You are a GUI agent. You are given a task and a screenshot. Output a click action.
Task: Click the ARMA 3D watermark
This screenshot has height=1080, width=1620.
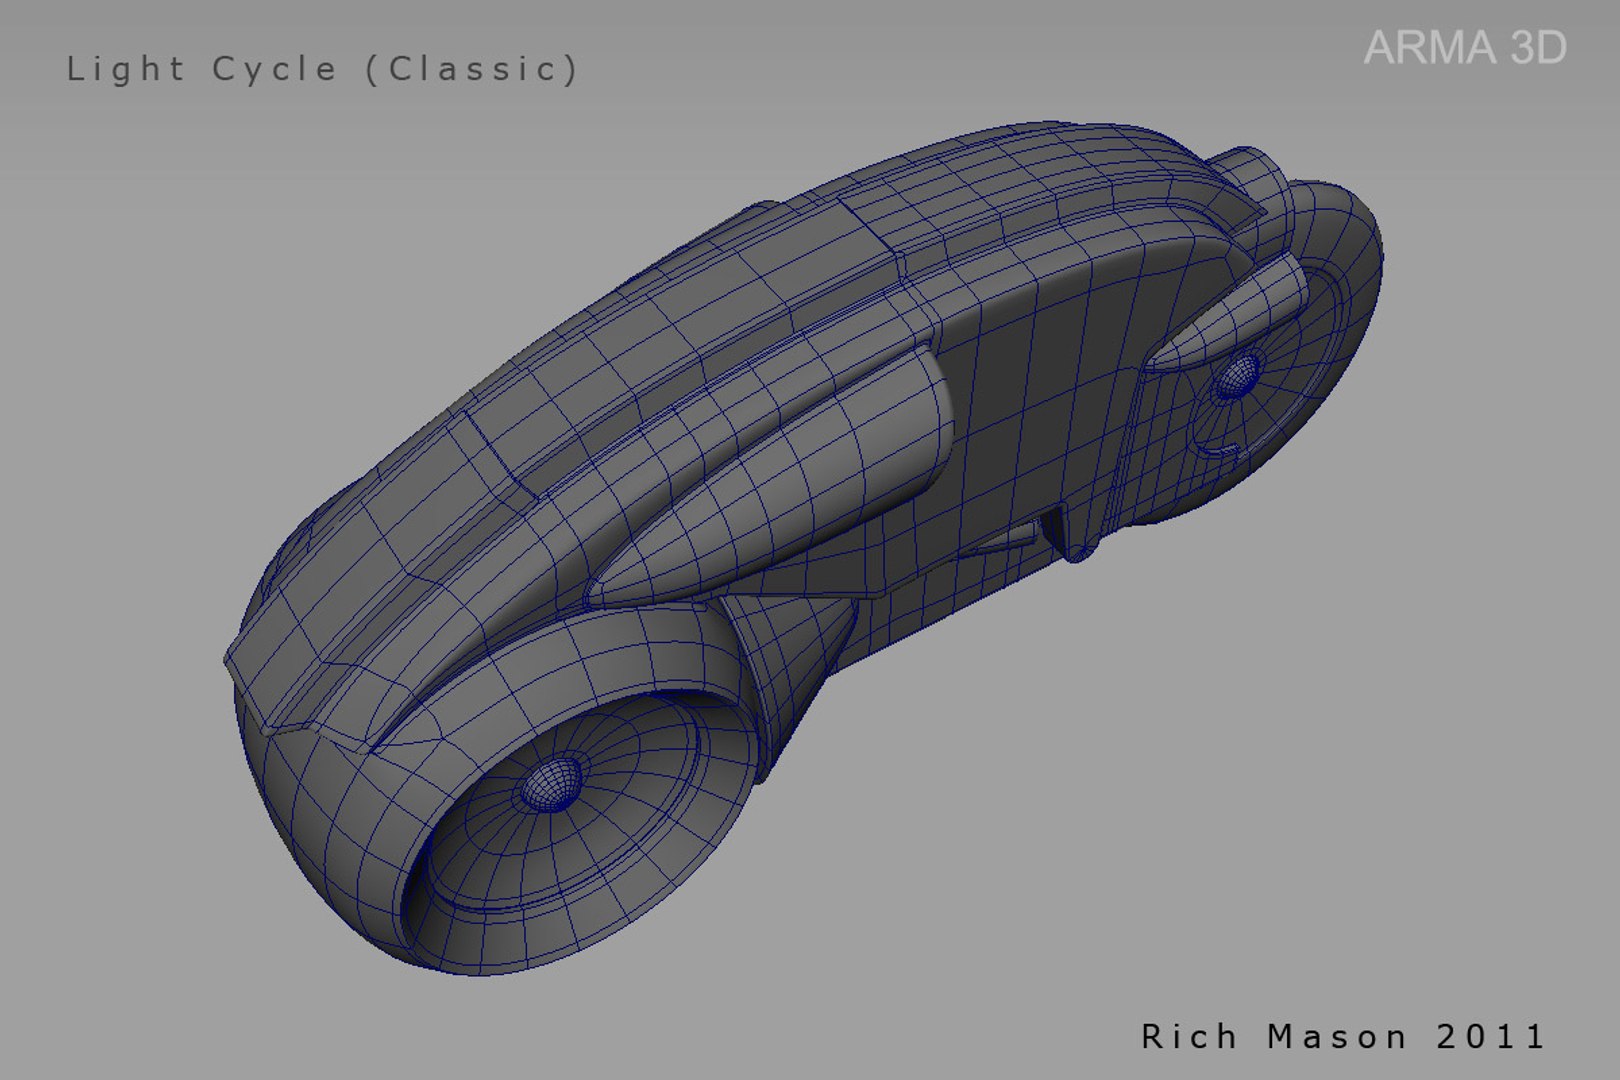(1465, 48)
